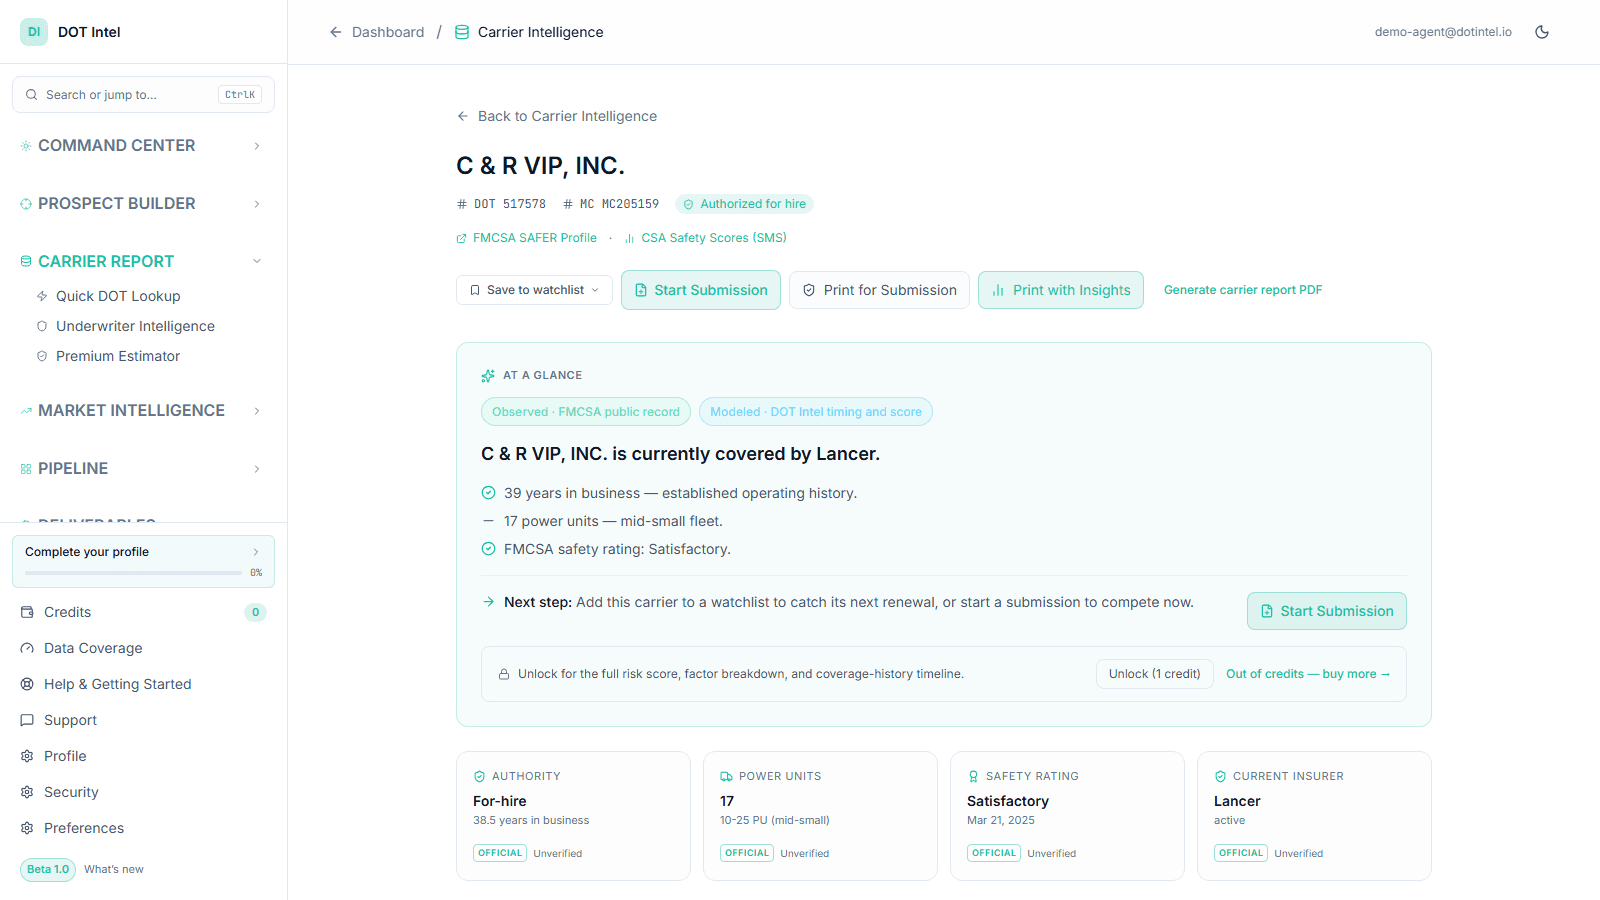Go Back to Carrier Intelligence
The image size is (1600, 900).
[557, 116]
